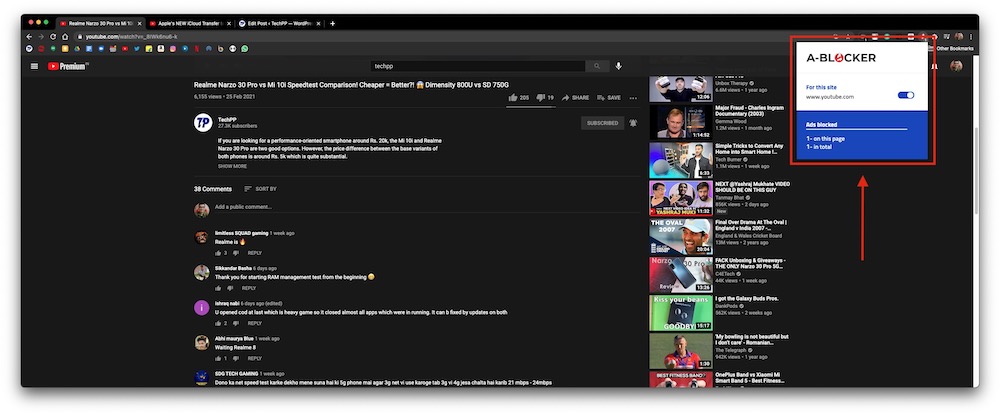
Task: Click the SUBSCRIBED button
Action: pyautogui.click(x=603, y=123)
